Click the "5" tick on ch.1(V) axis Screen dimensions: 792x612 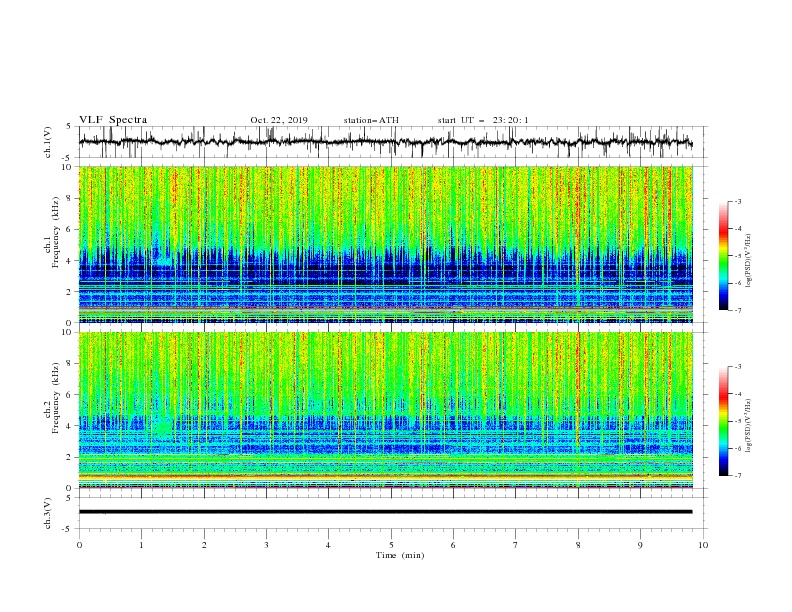(x=69, y=126)
